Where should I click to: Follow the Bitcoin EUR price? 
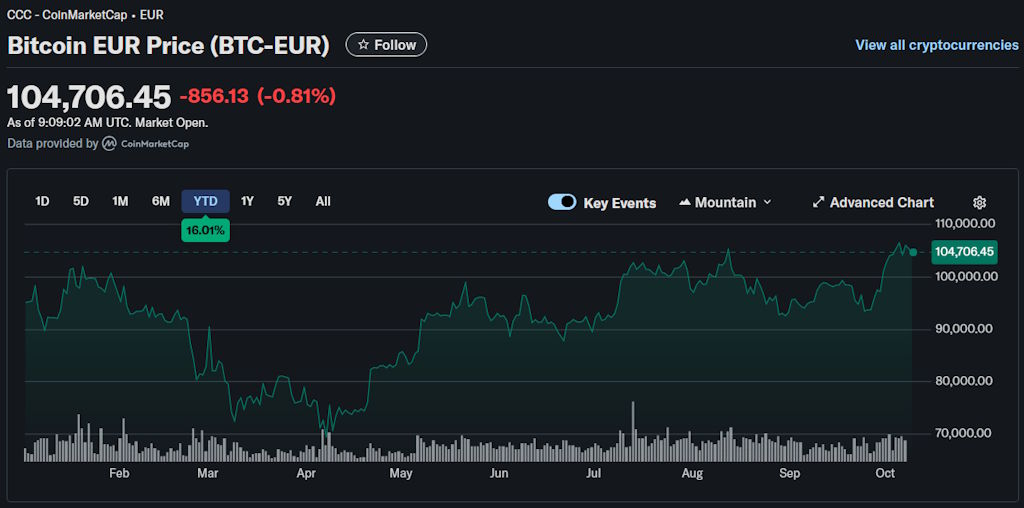(x=387, y=45)
